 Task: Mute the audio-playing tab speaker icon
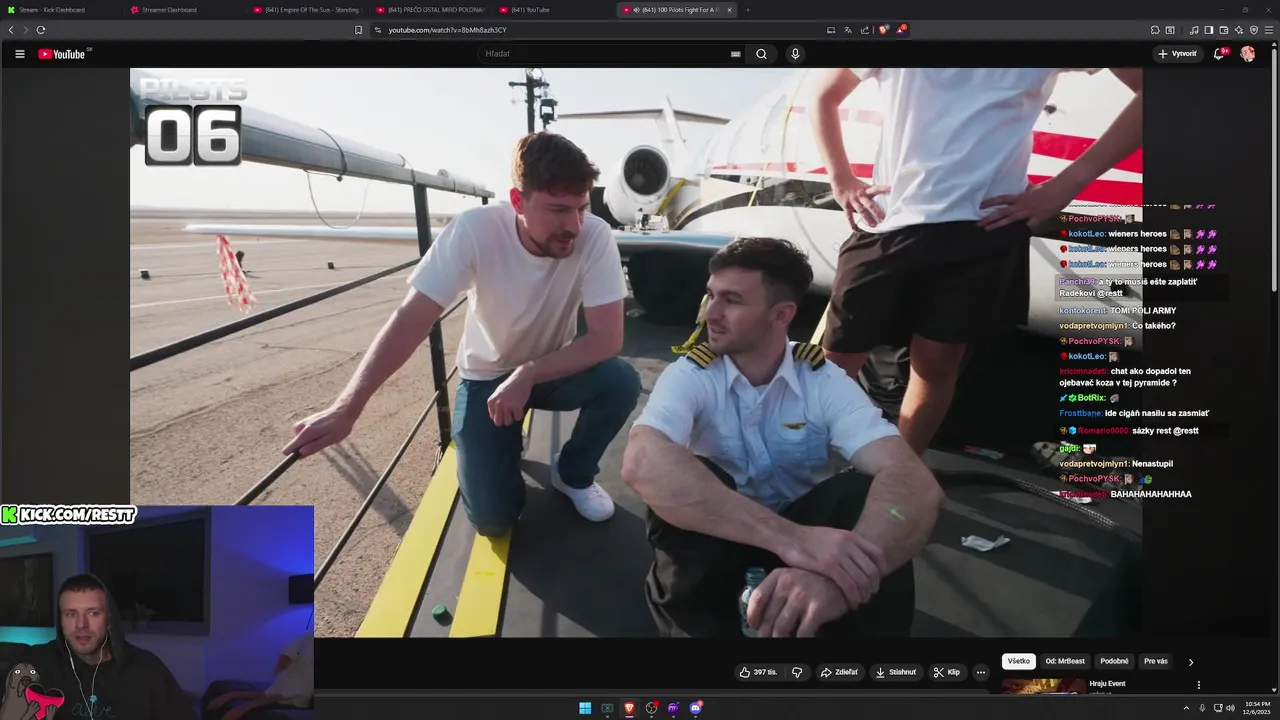point(637,10)
